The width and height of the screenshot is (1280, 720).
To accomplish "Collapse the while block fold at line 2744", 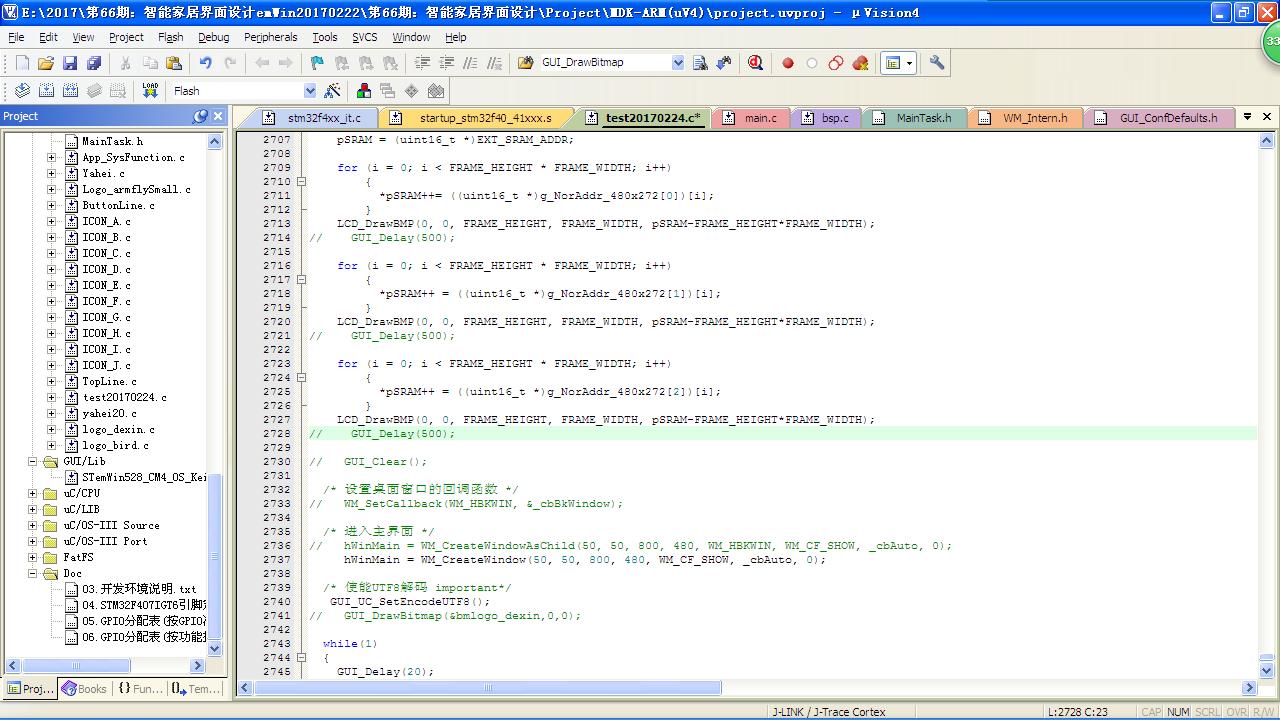I will click(301, 658).
